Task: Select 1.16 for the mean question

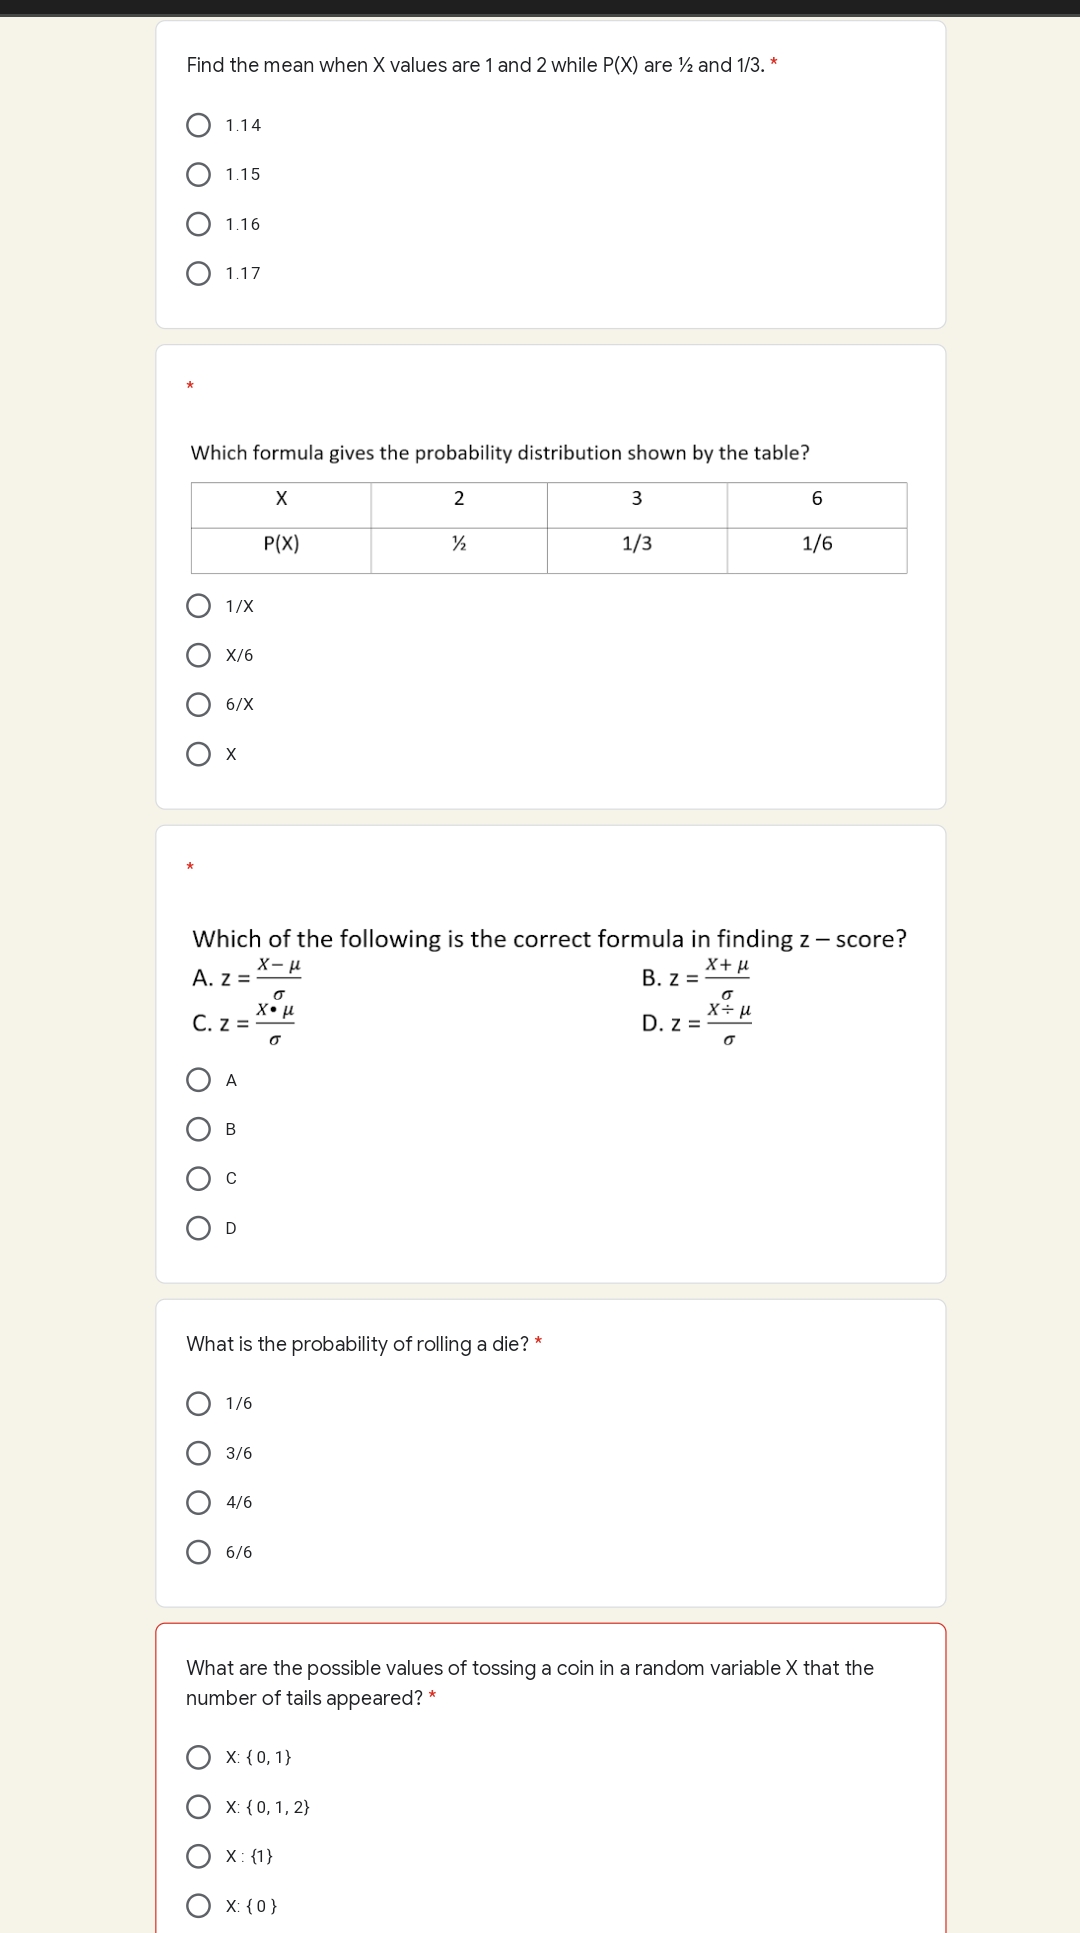Action: pos(198,223)
